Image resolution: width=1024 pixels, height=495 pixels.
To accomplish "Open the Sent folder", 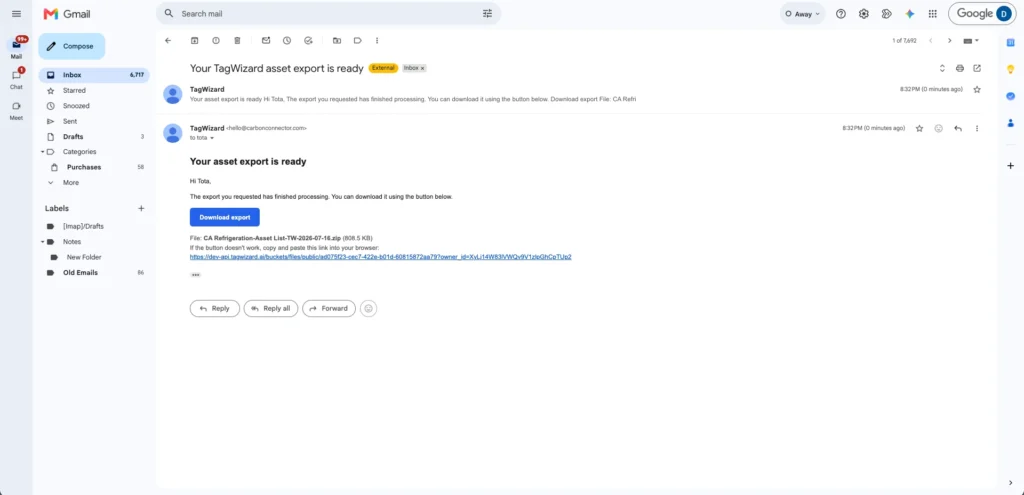I will click(94, 121).
